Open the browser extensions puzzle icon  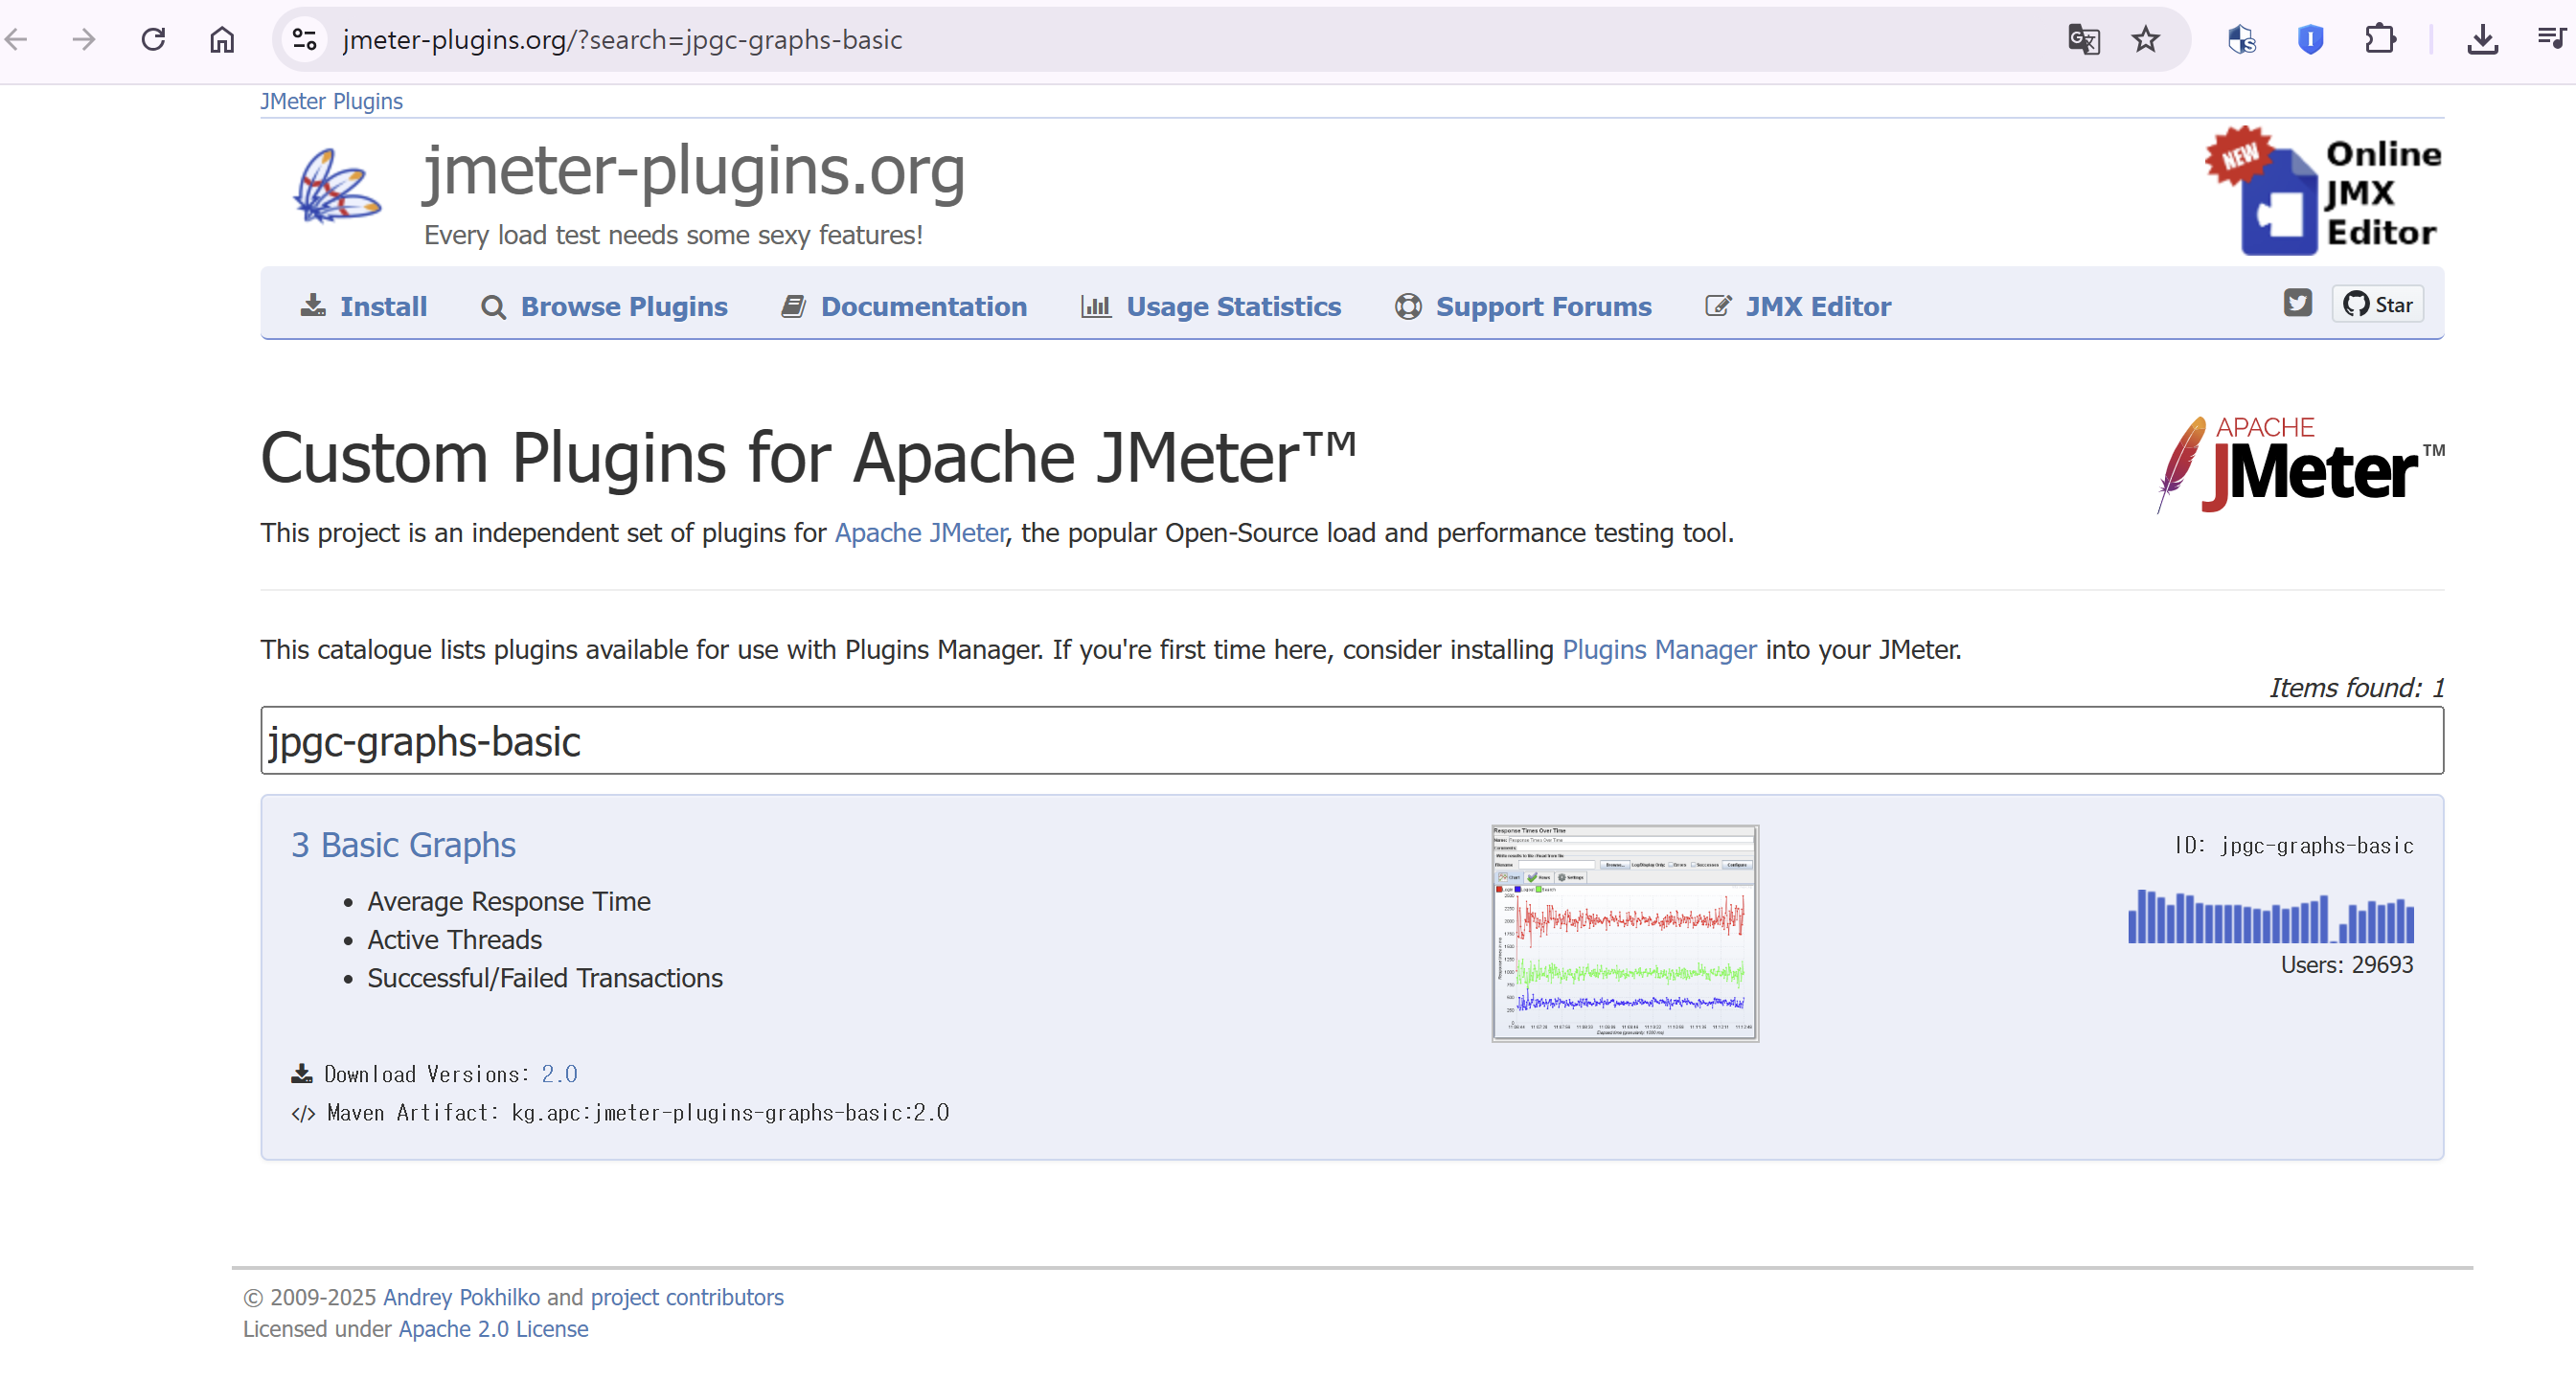tap(2380, 39)
